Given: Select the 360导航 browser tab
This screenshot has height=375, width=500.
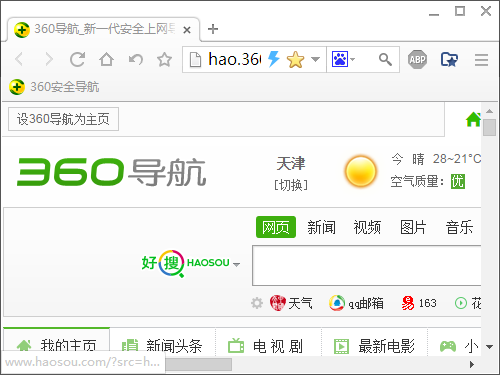Looking at the screenshot, I should 104,29.
